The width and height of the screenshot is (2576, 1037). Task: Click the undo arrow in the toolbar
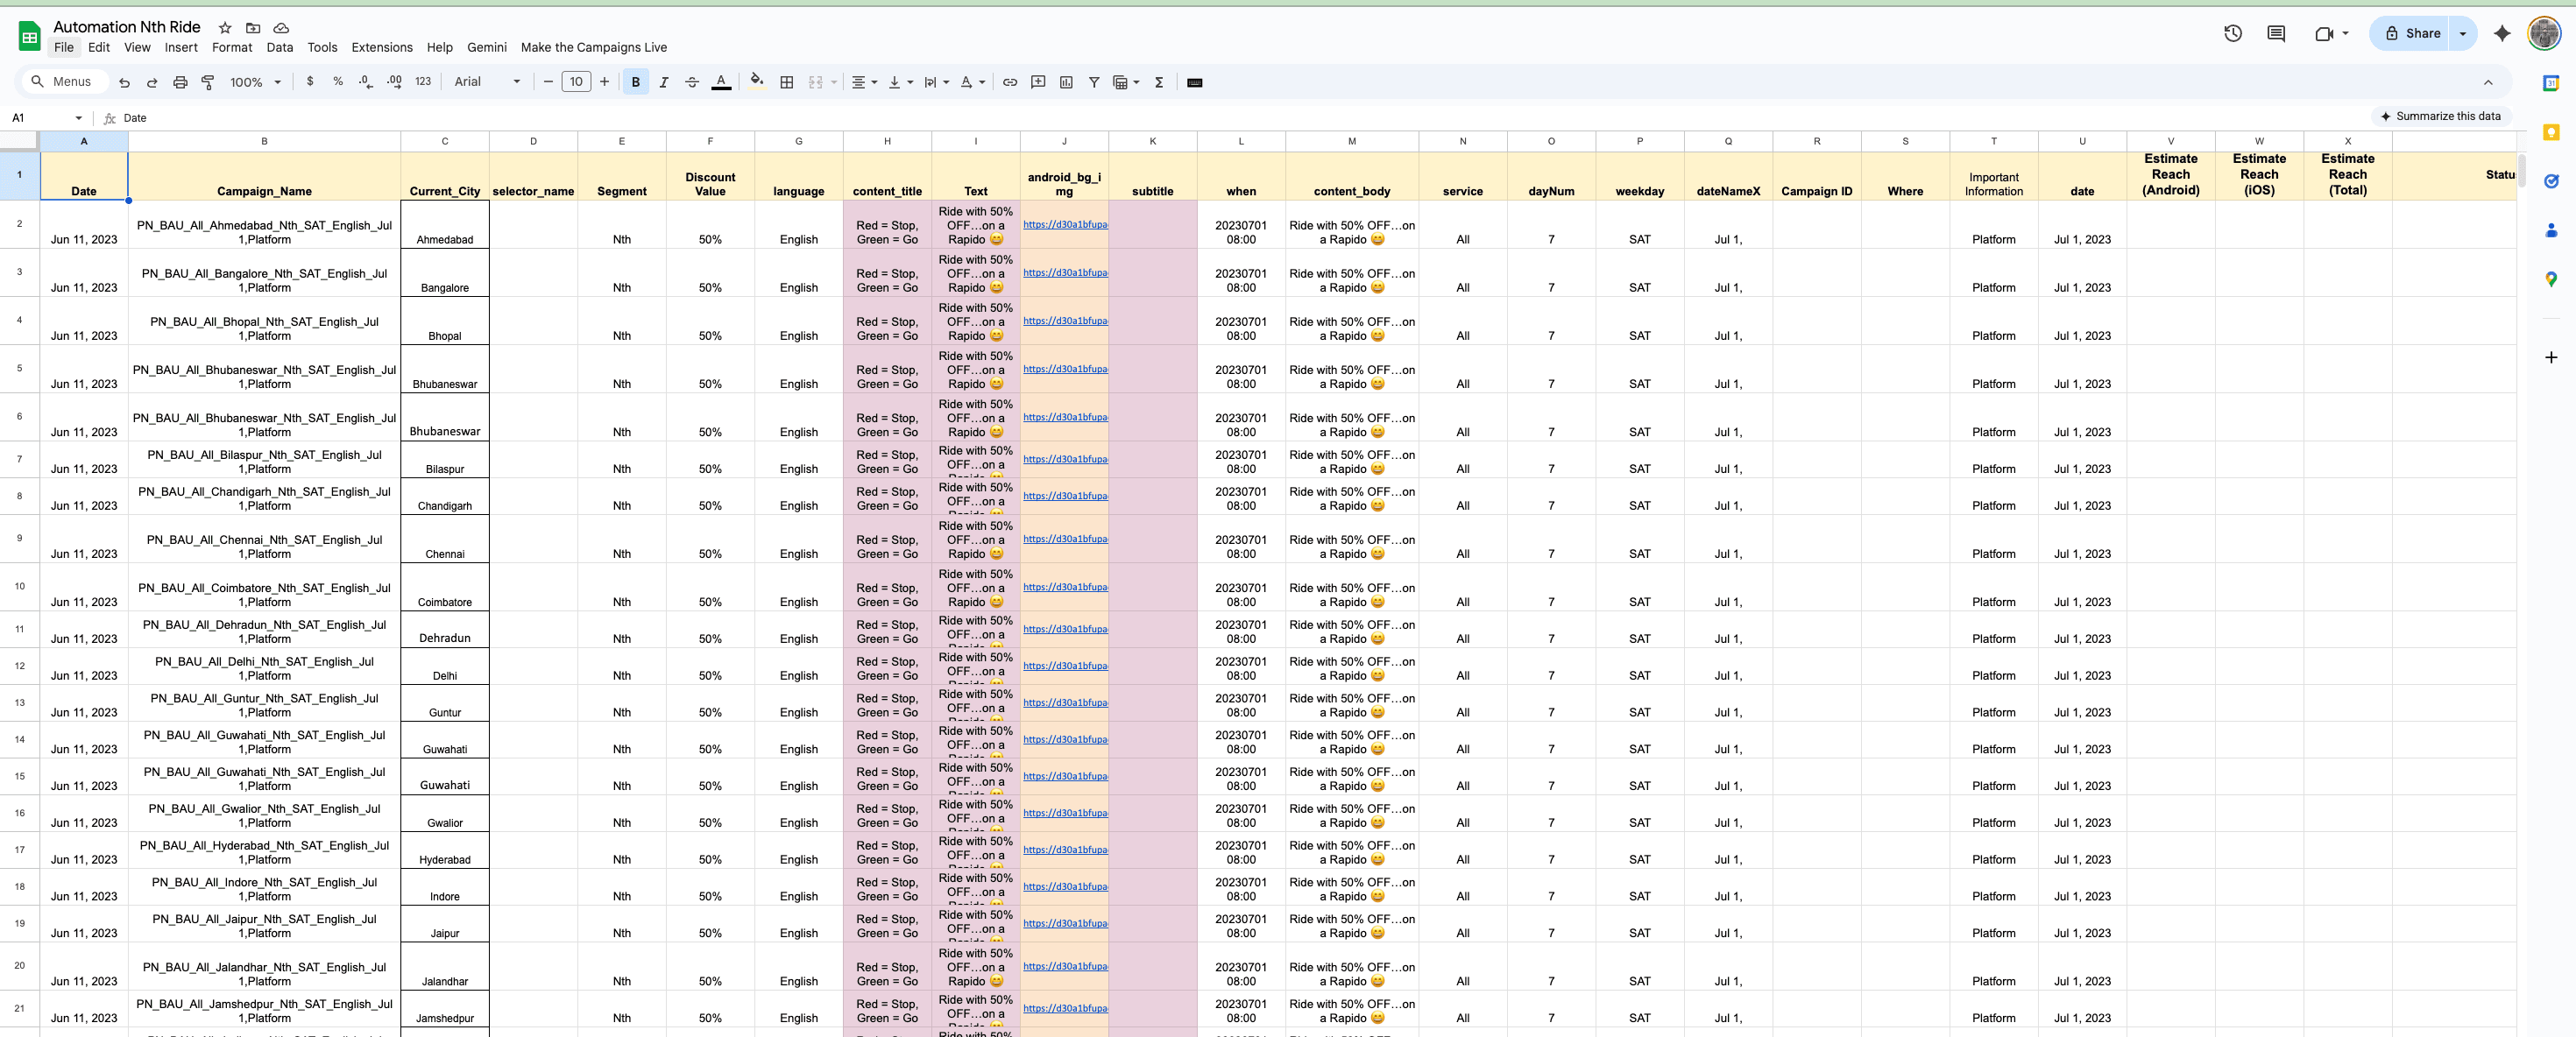[x=124, y=82]
